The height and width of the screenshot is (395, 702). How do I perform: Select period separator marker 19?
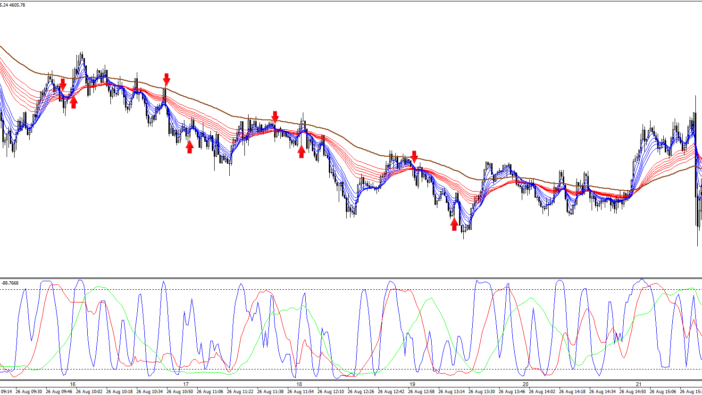[x=412, y=384]
